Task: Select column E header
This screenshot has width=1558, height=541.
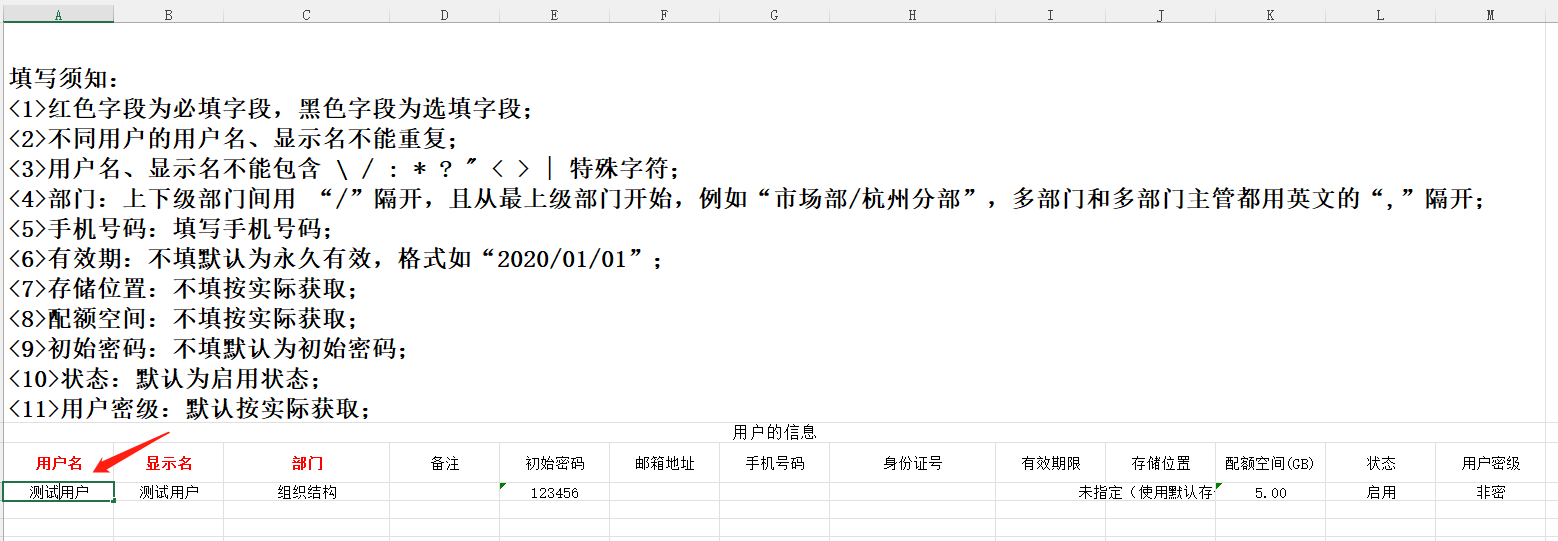Action: (x=554, y=14)
